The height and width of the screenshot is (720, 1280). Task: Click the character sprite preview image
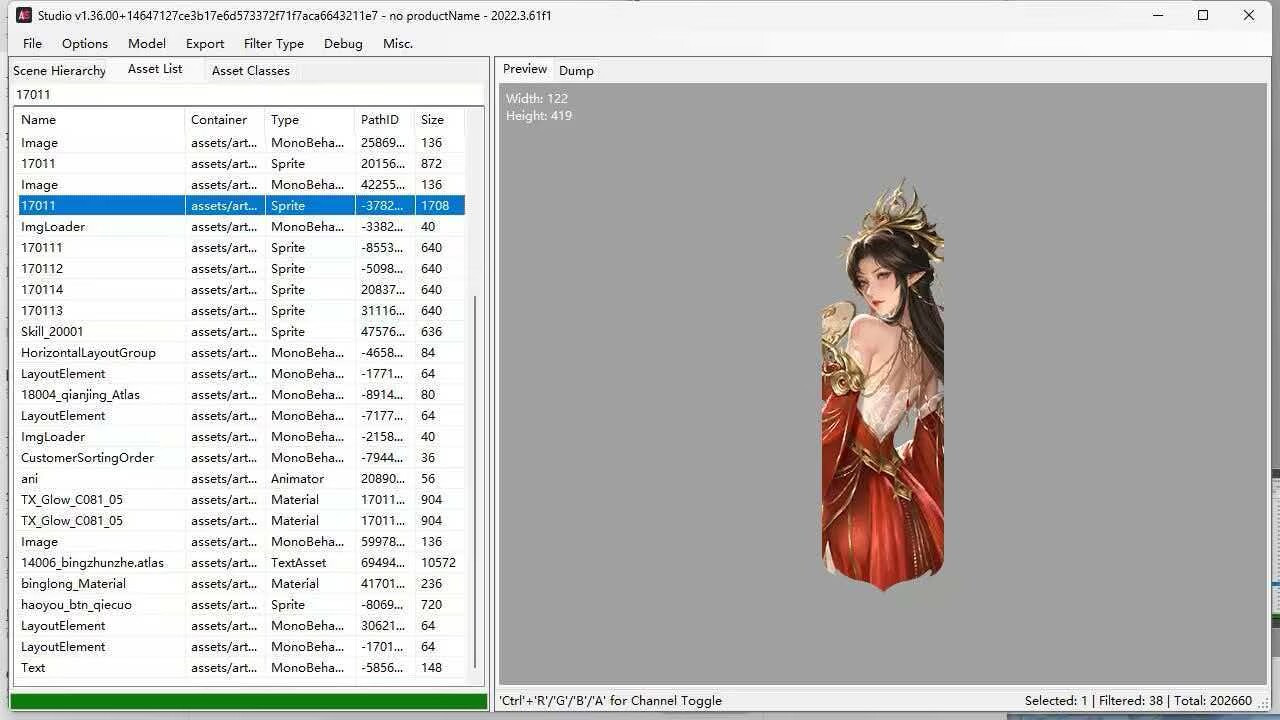pos(883,385)
